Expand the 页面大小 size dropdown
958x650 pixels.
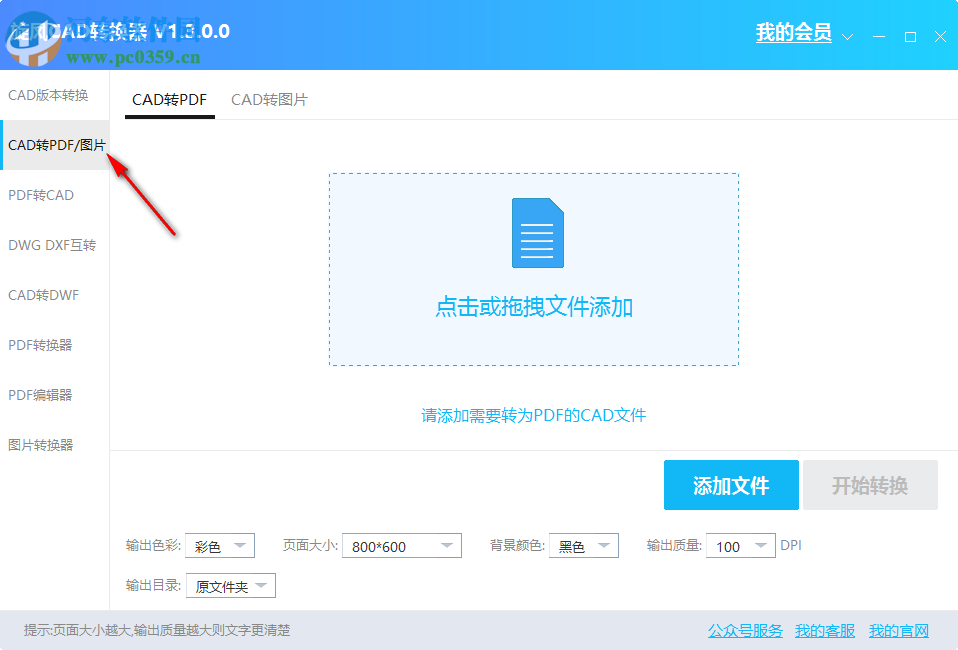pyautogui.click(x=401, y=545)
